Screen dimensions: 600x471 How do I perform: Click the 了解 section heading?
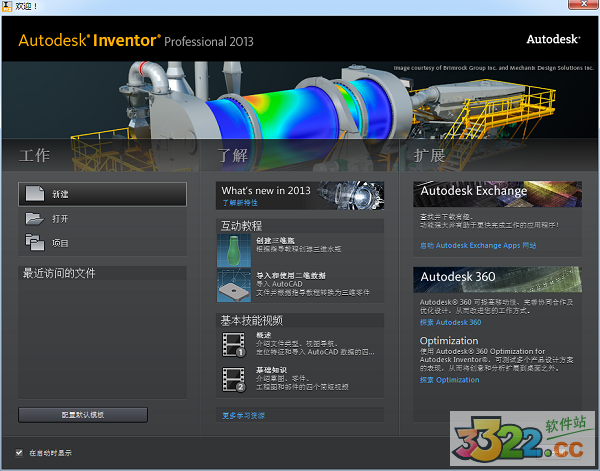233,155
